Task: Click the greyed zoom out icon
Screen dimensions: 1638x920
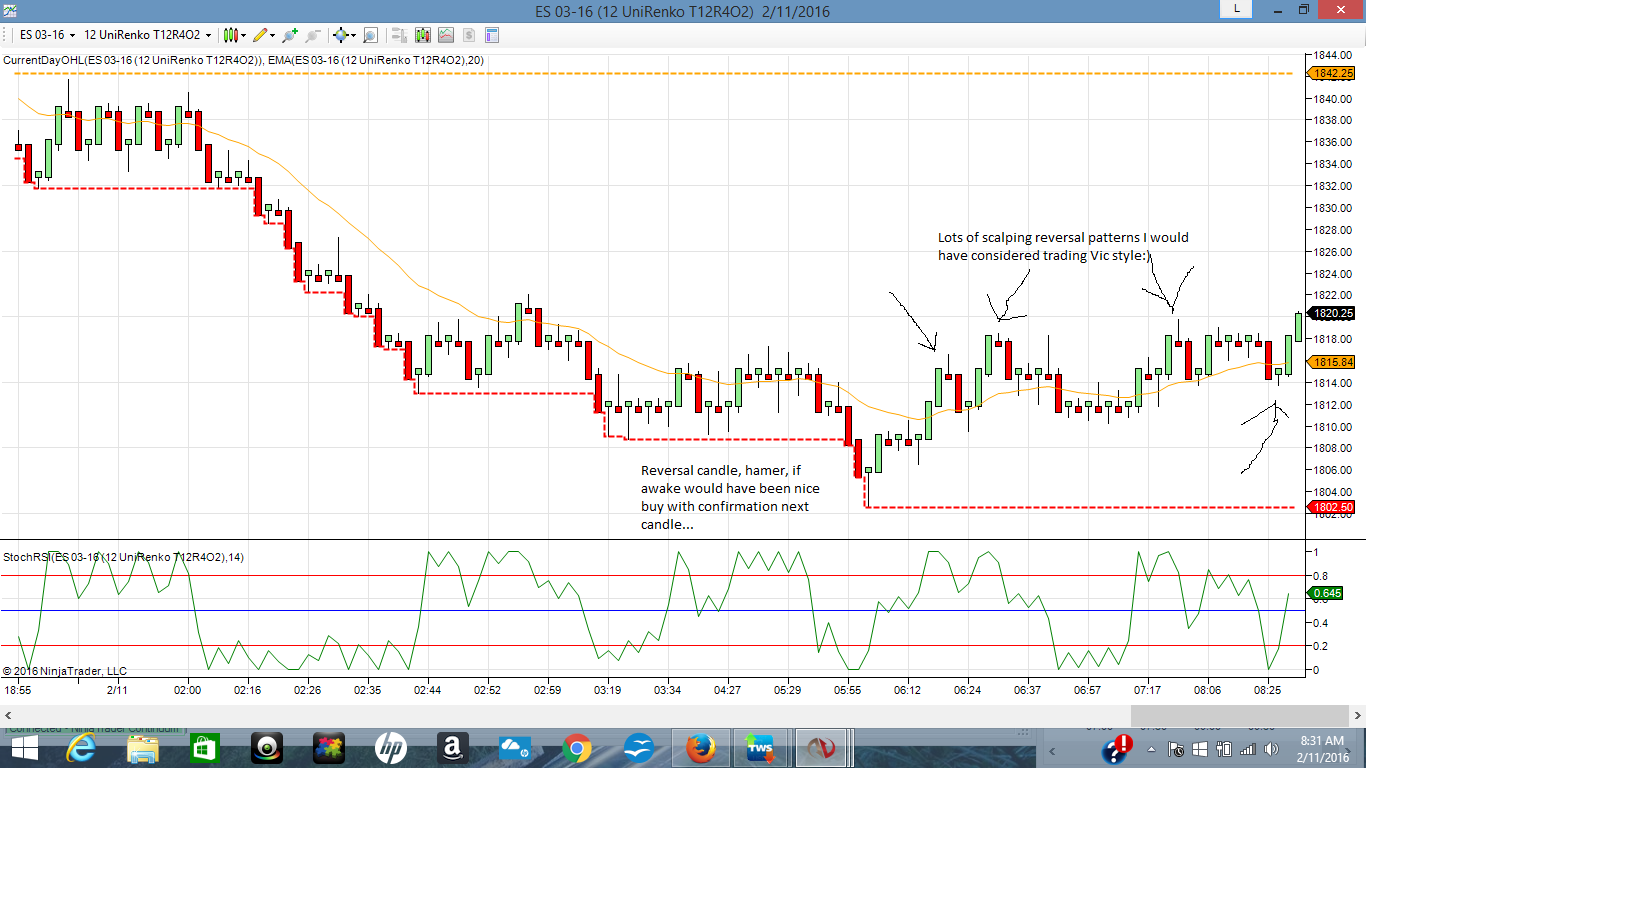Action: pyautogui.click(x=313, y=35)
